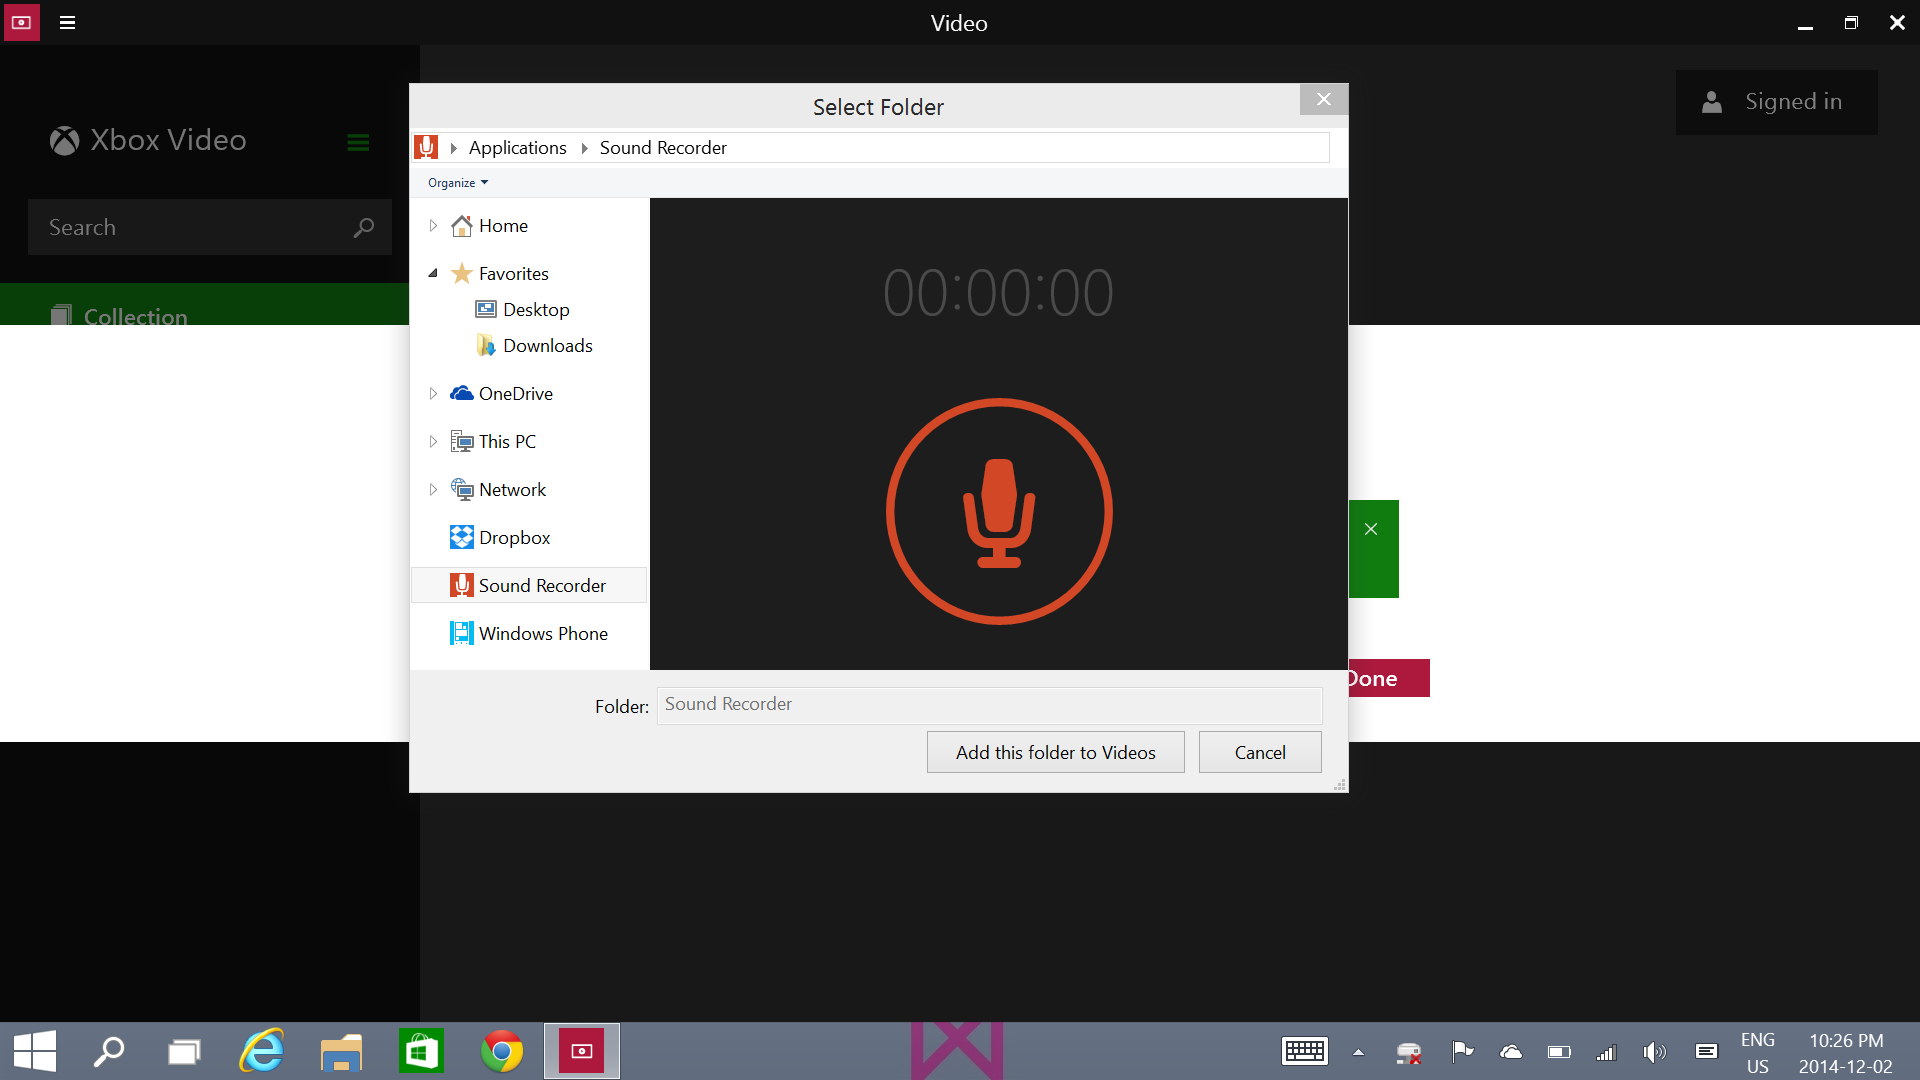Viewport: 1920px width, 1080px height.
Task: Open the green Xbox Video hamburger menu
Action: 358,142
